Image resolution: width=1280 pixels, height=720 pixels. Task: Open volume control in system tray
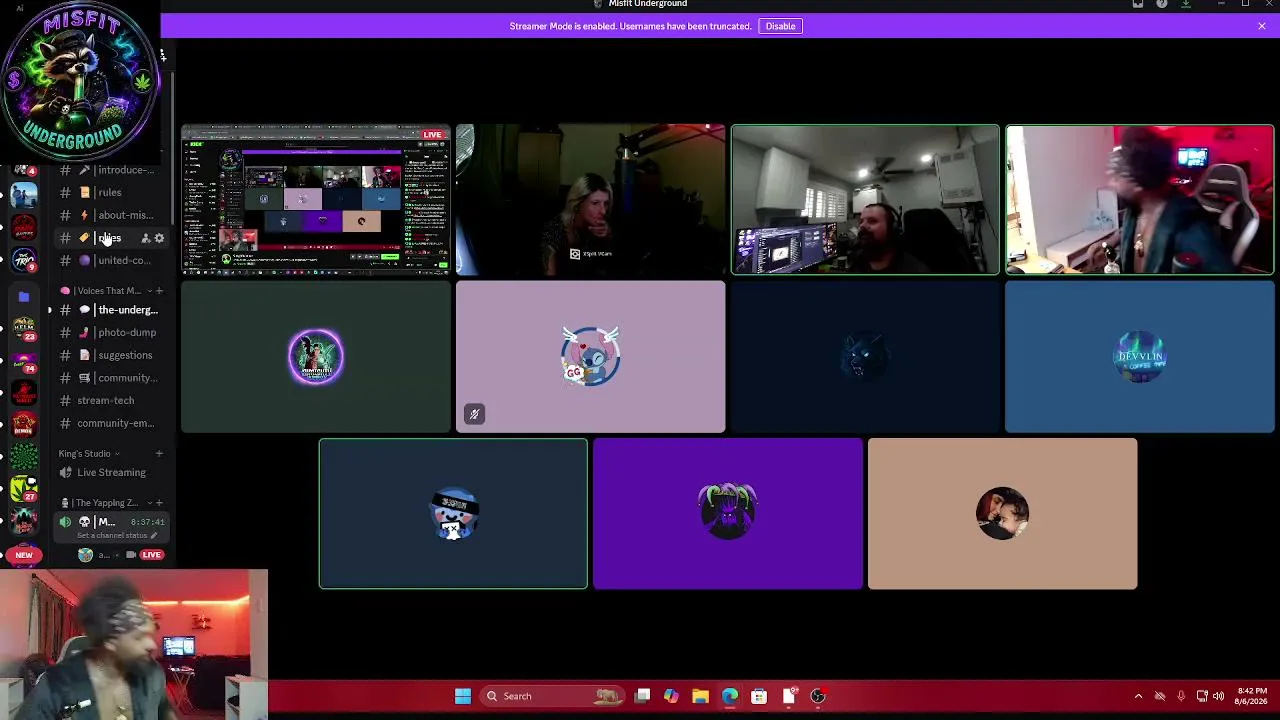pyautogui.click(x=1218, y=696)
